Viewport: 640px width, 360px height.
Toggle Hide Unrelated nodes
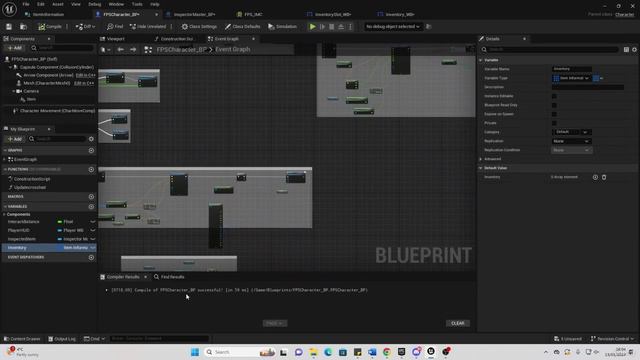[x=148, y=27]
